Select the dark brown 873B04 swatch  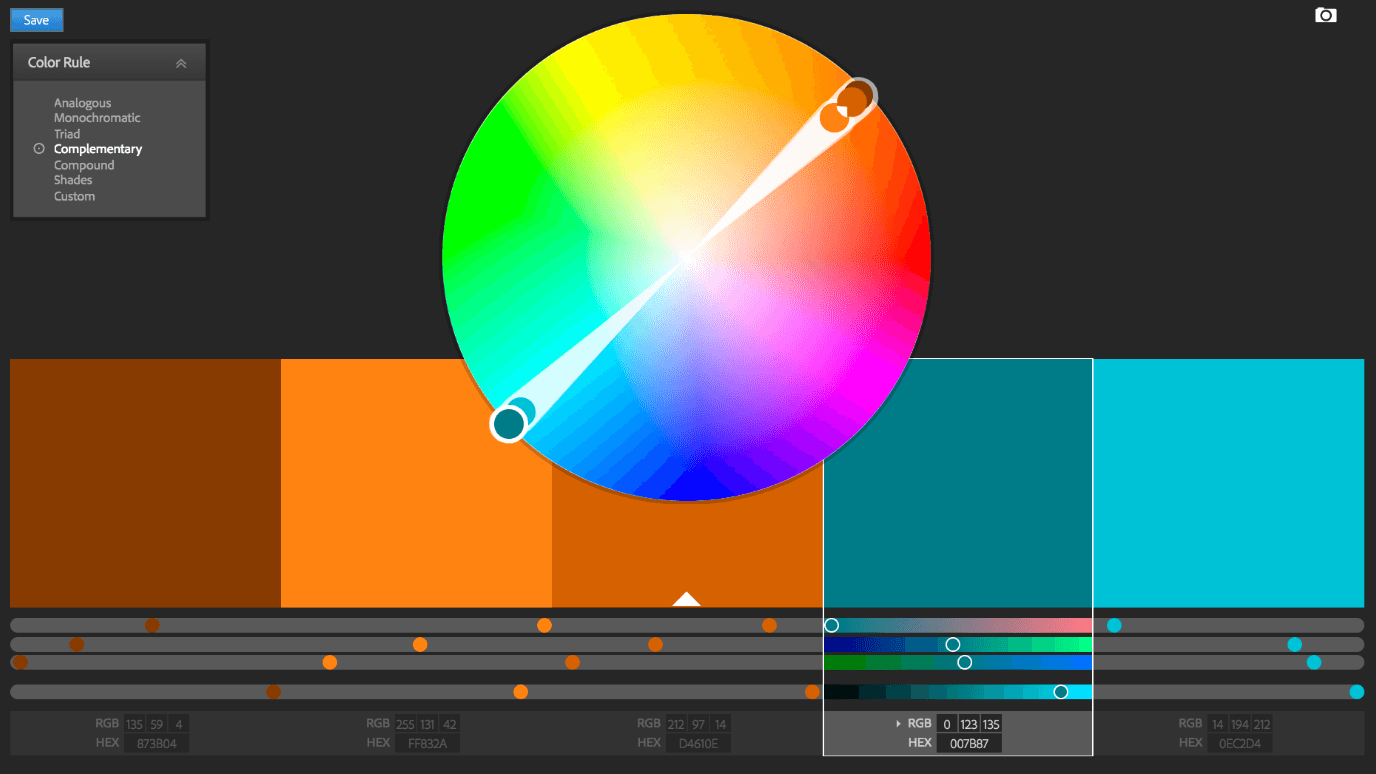145,483
